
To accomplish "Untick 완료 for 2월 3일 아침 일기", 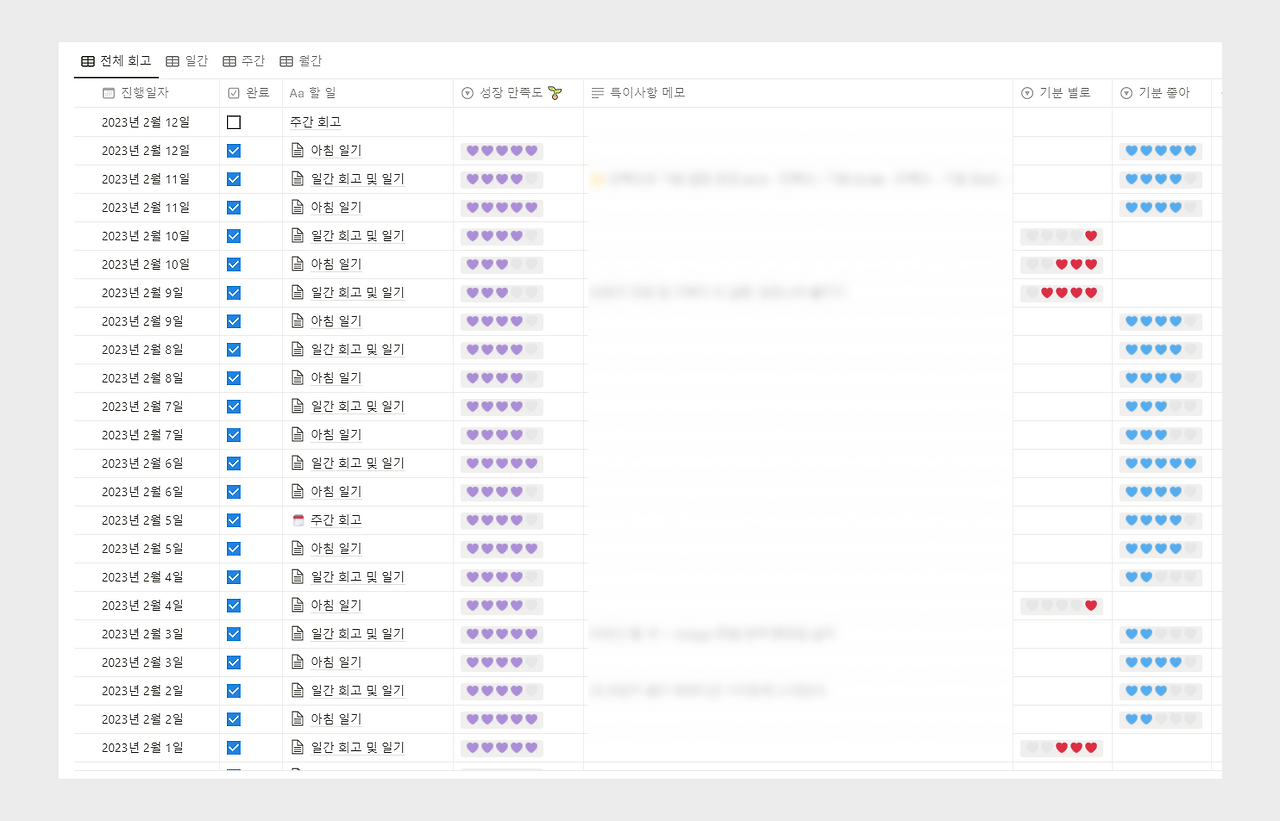I will pyautogui.click(x=234, y=662).
